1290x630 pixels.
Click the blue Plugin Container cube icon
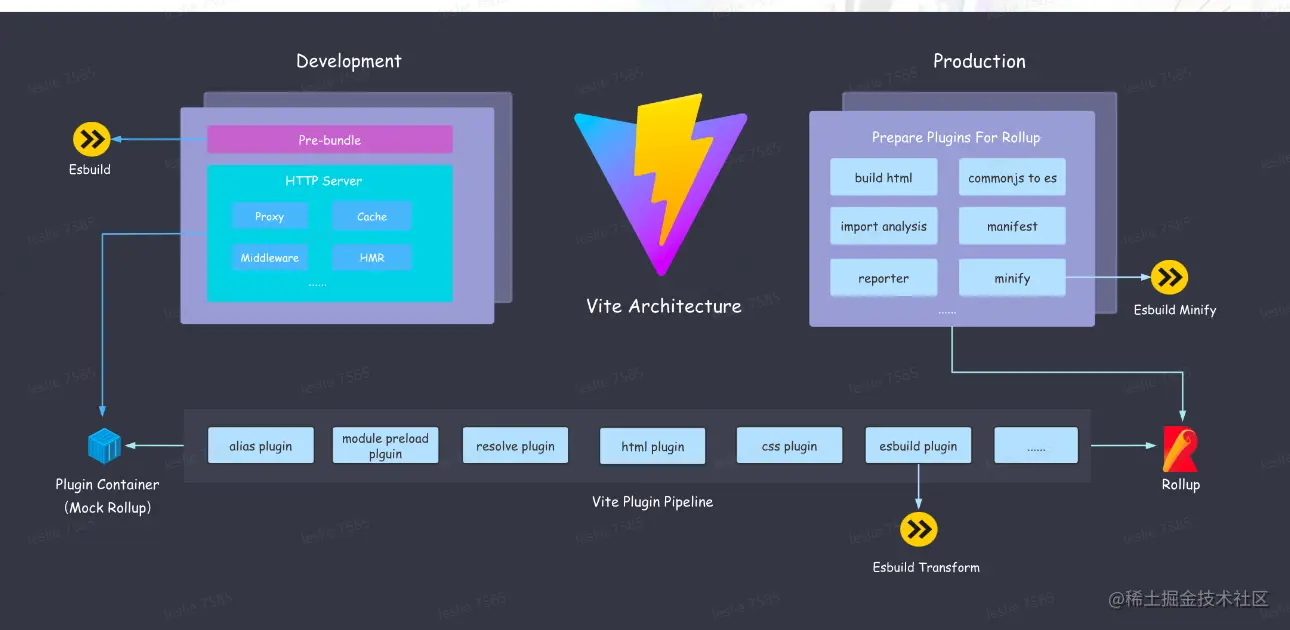point(104,446)
